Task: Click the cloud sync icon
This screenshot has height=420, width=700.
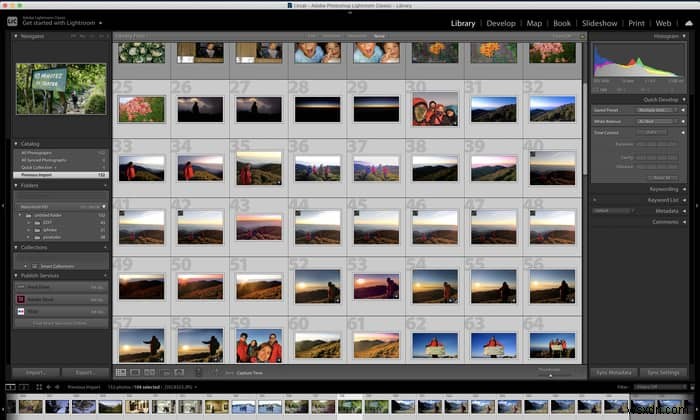Action: 688,23
